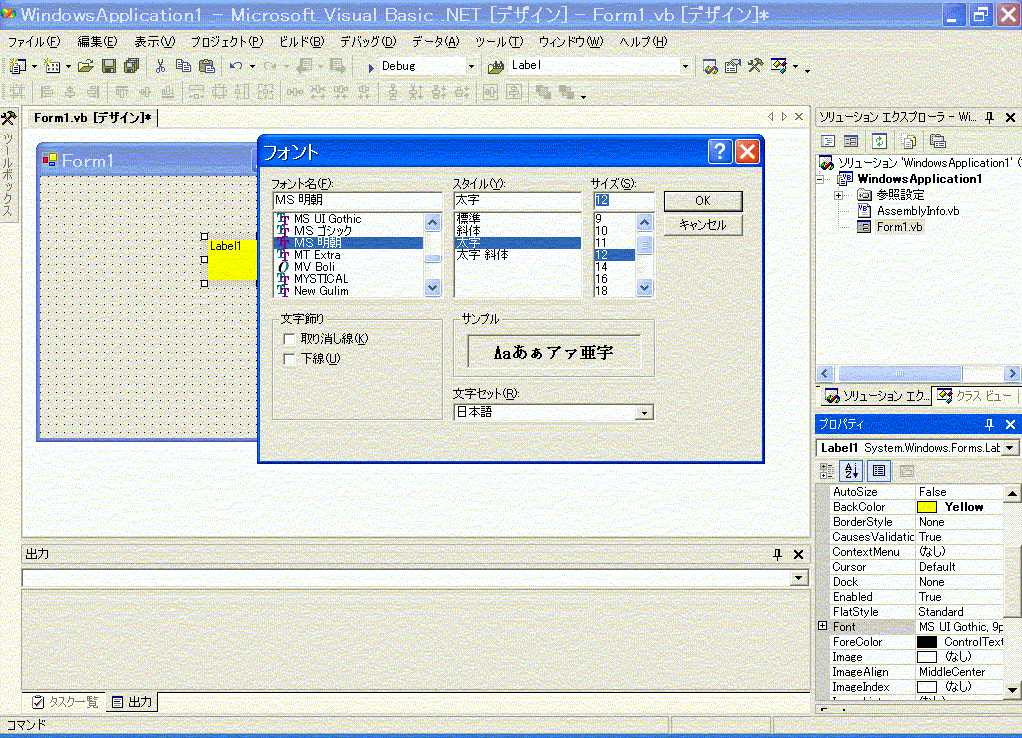Click the Properties Alphabetic sort icon
Image resolution: width=1022 pixels, height=738 pixels.
(x=851, y=471)
